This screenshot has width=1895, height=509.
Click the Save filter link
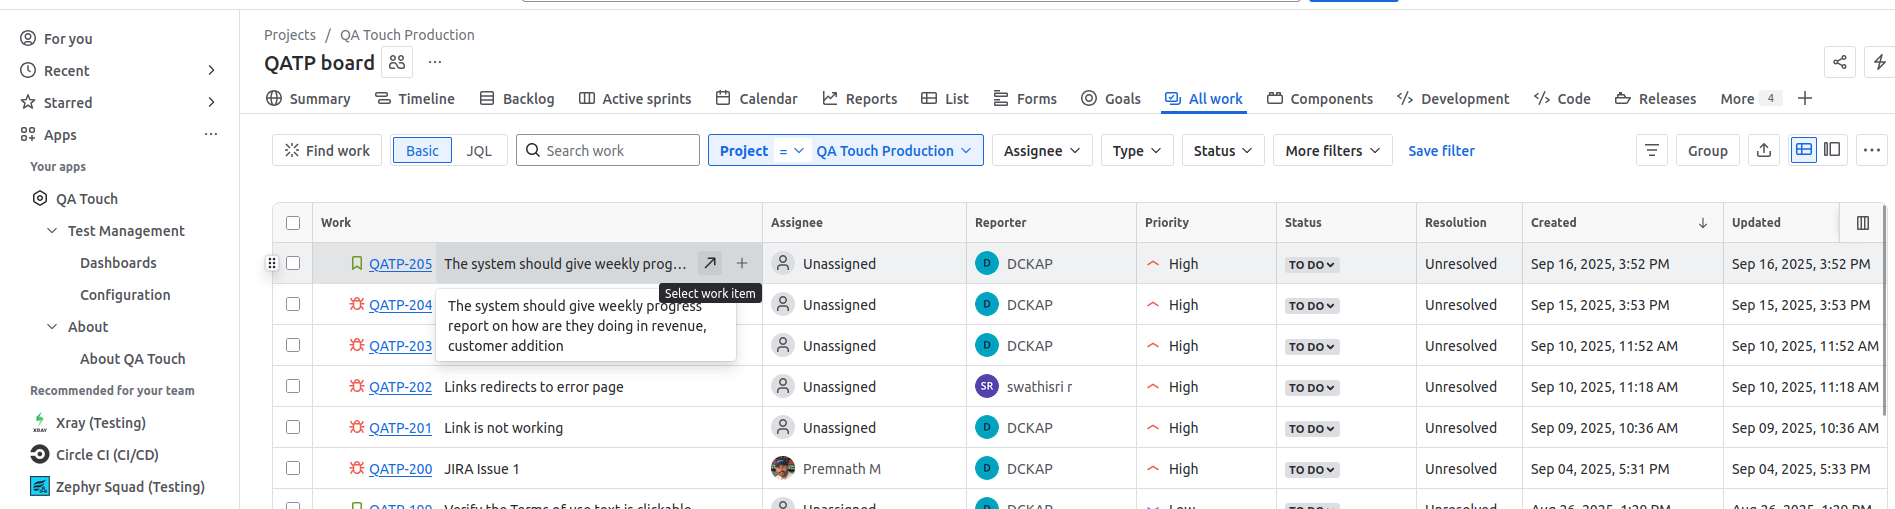coord(1441,150)
